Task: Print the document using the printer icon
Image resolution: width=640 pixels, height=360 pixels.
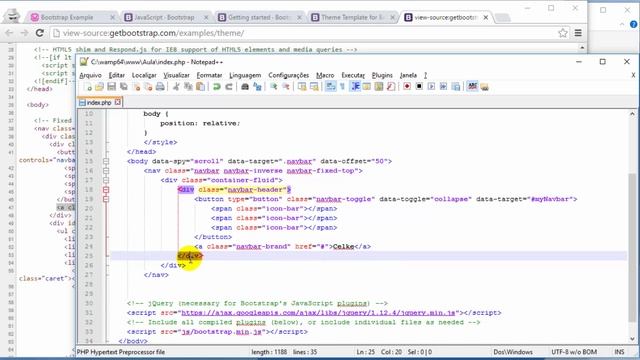Action: coord(160,87)
